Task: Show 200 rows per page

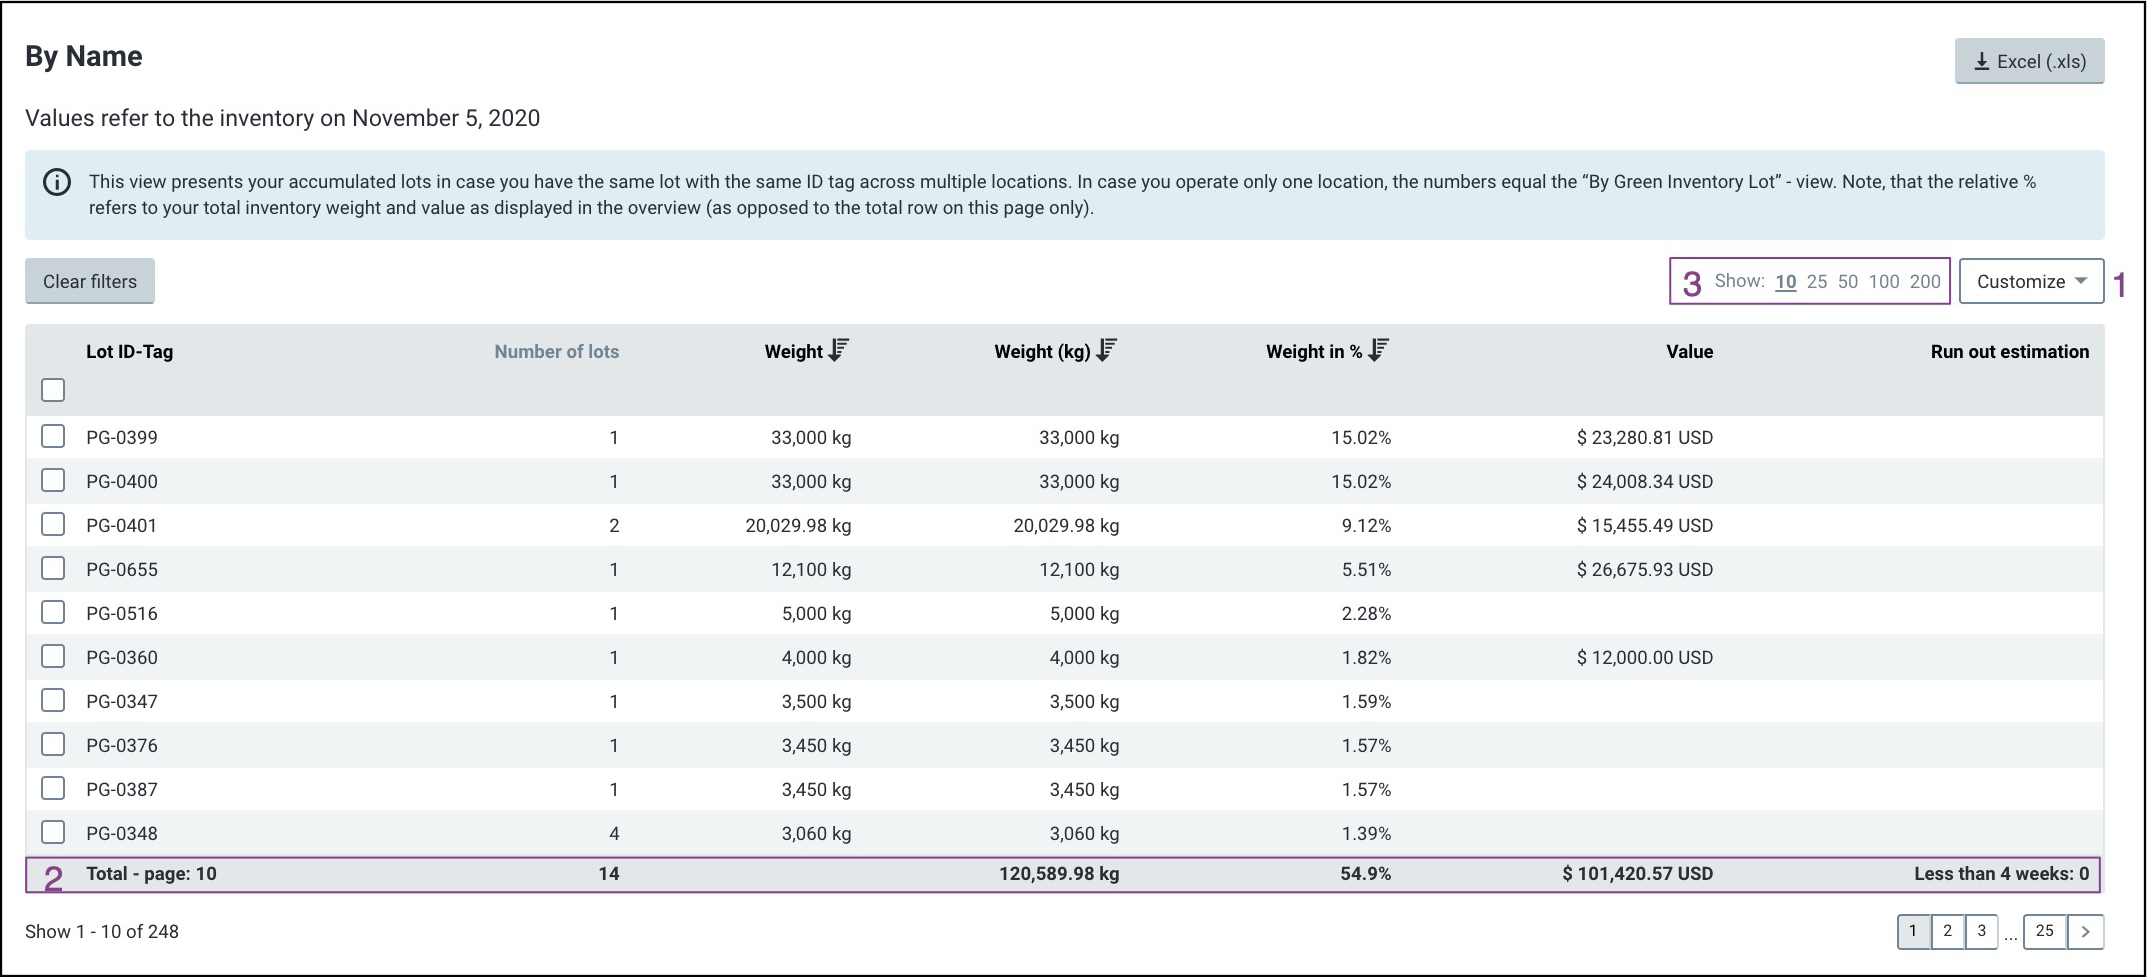Action: 1925,282
